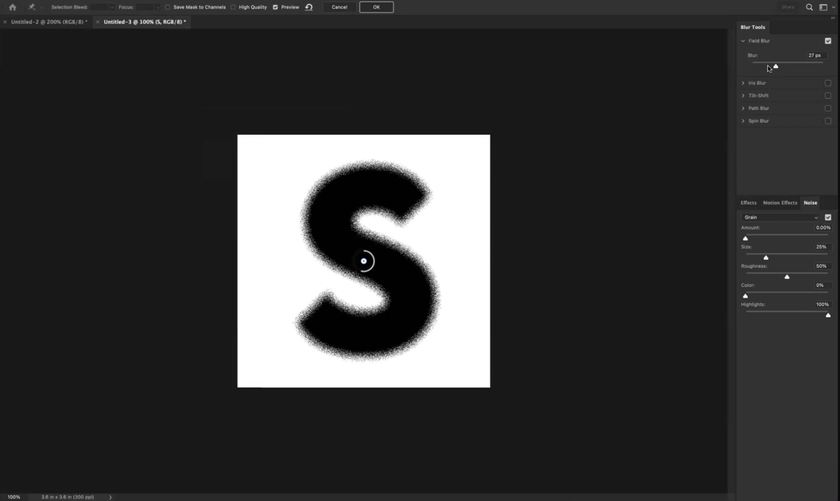This screenshot has height=501, width=840.
Task: Switch to the Motion Effects tab
Action: click(x=780, y=203)
